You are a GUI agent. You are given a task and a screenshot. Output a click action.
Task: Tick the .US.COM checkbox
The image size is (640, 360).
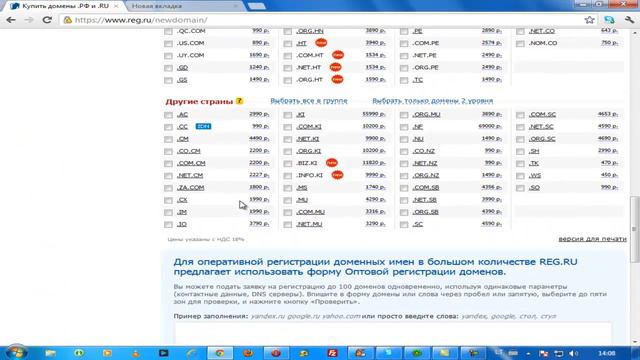point(168,43)
